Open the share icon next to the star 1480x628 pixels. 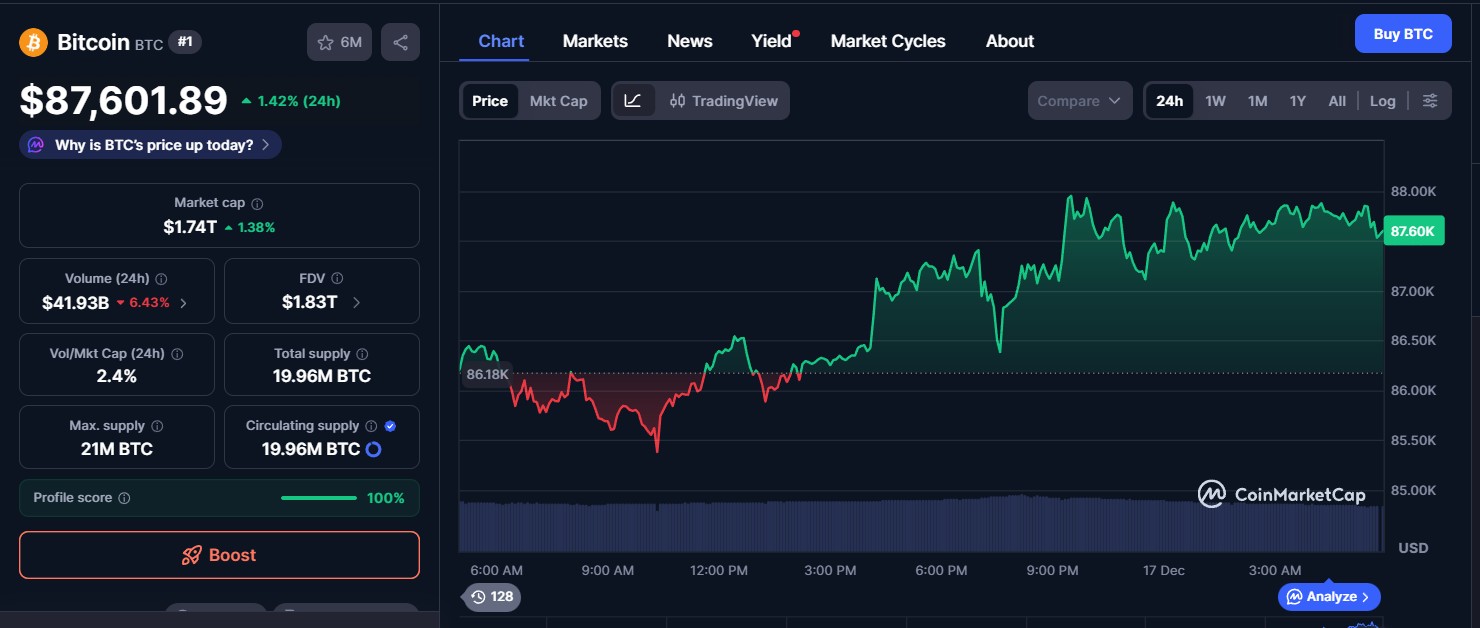tap(400, 42)
